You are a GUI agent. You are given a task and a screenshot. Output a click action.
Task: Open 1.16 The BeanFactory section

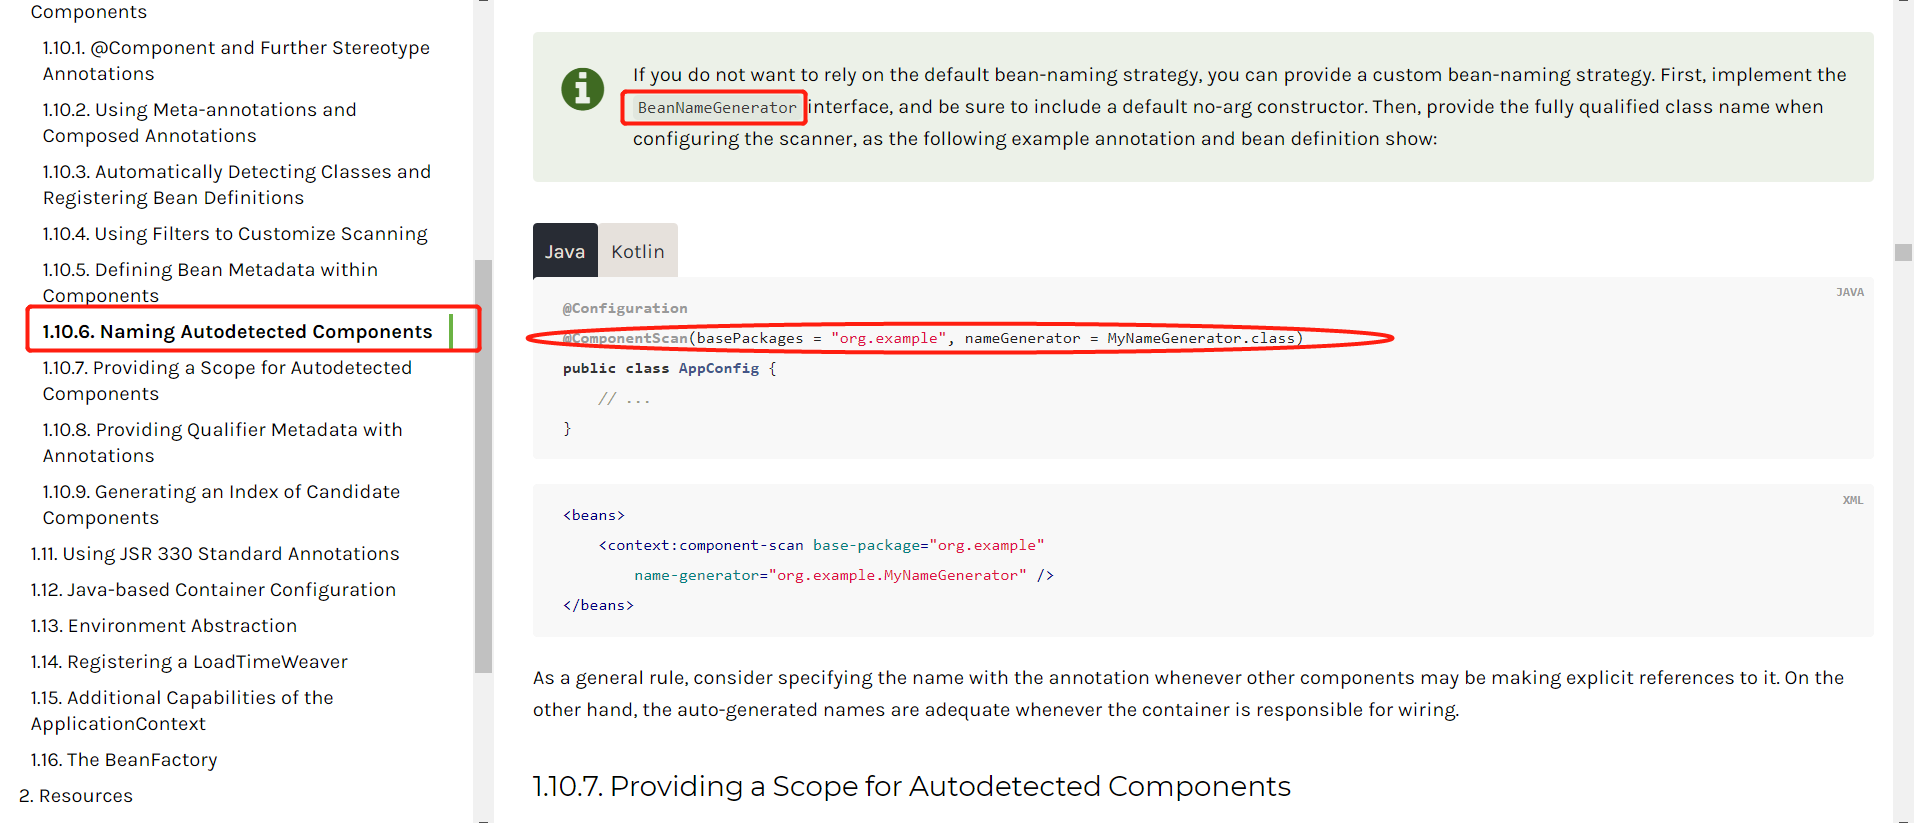pyautogui.click(x=124, y=760)
